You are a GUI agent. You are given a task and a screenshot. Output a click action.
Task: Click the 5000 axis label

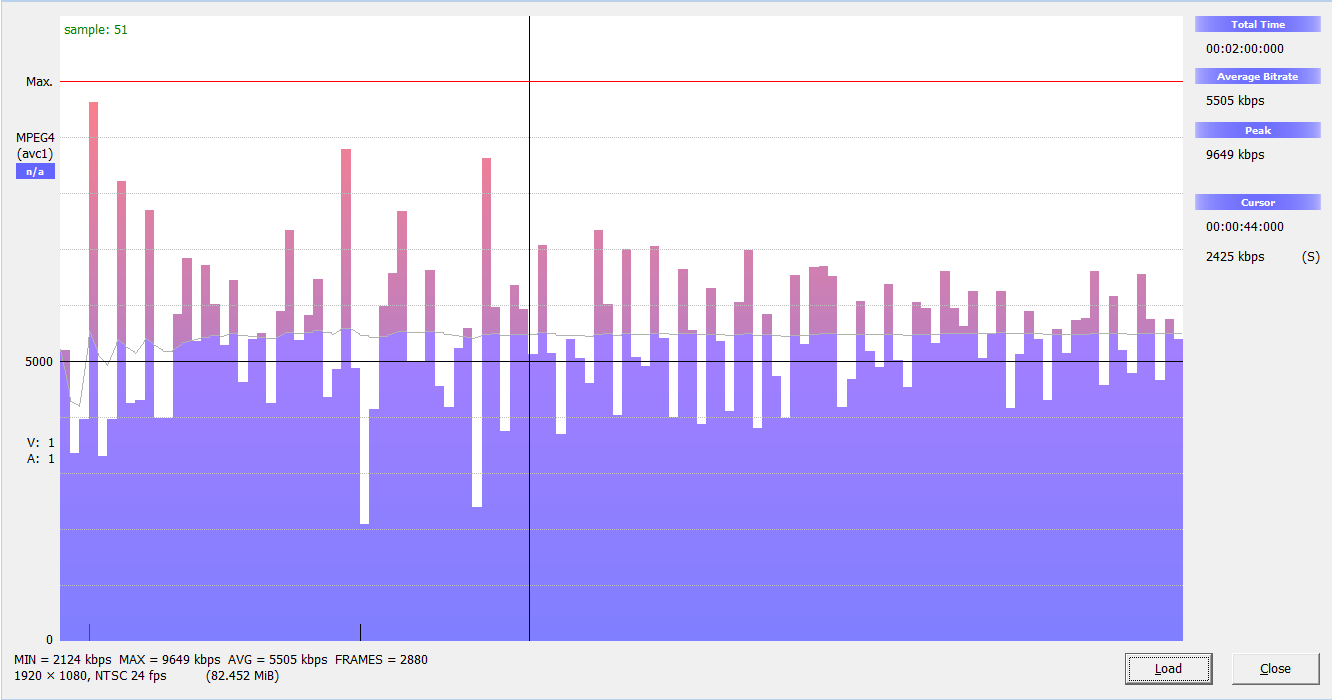tap(39, 361)
